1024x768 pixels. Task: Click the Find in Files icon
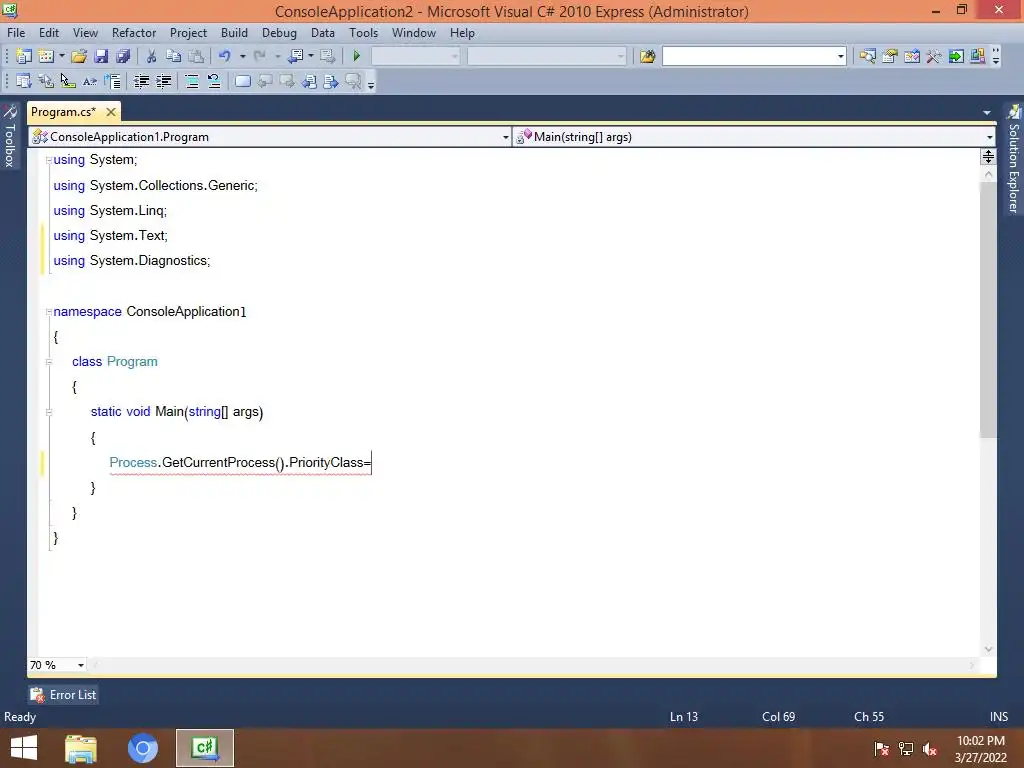pos(647,56)
